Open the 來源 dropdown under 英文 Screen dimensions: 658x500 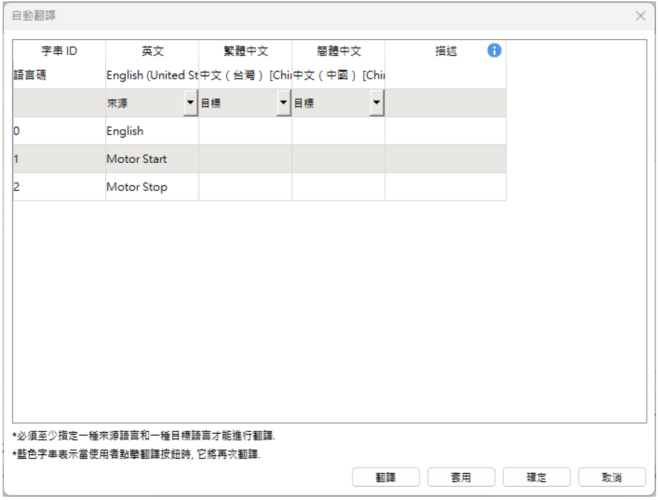[191, 103]
